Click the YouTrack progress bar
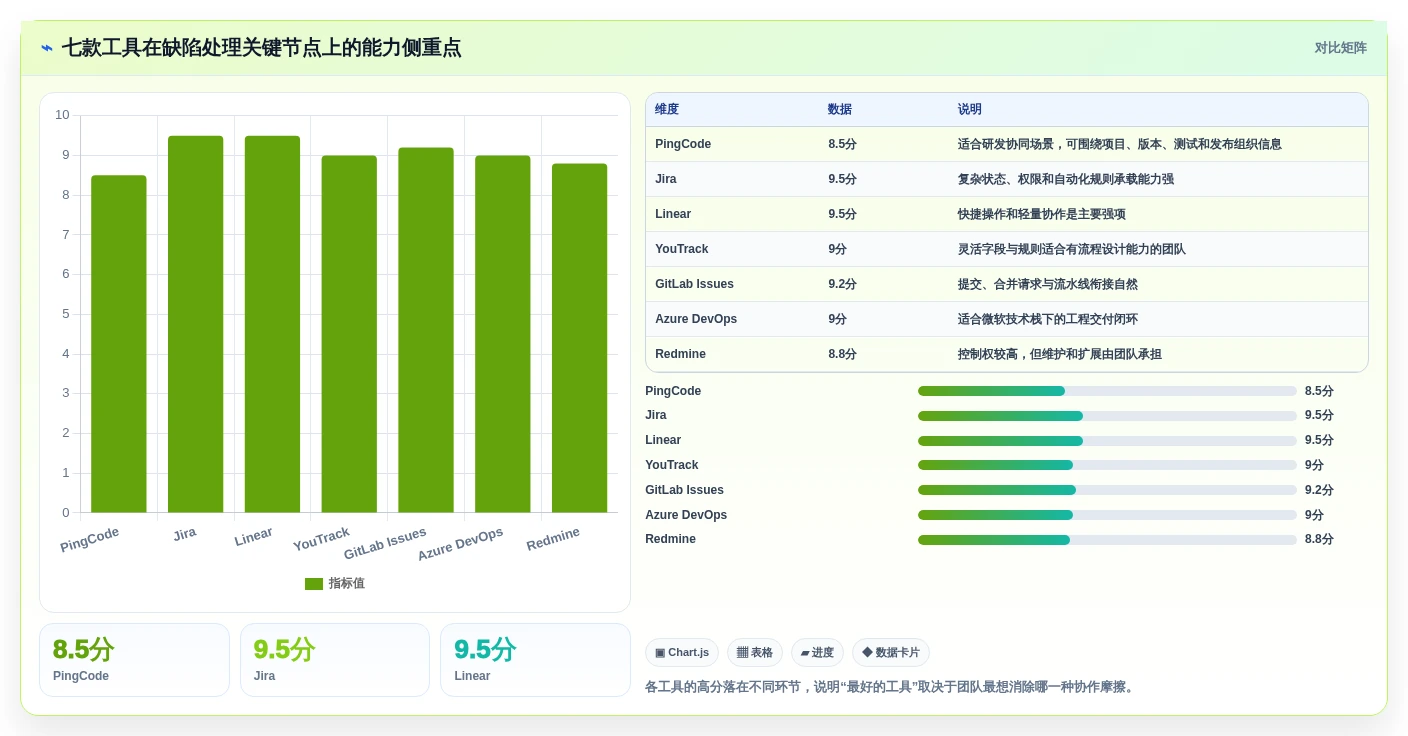This screenshot has height=736, width=1408. pos(1107,465)
